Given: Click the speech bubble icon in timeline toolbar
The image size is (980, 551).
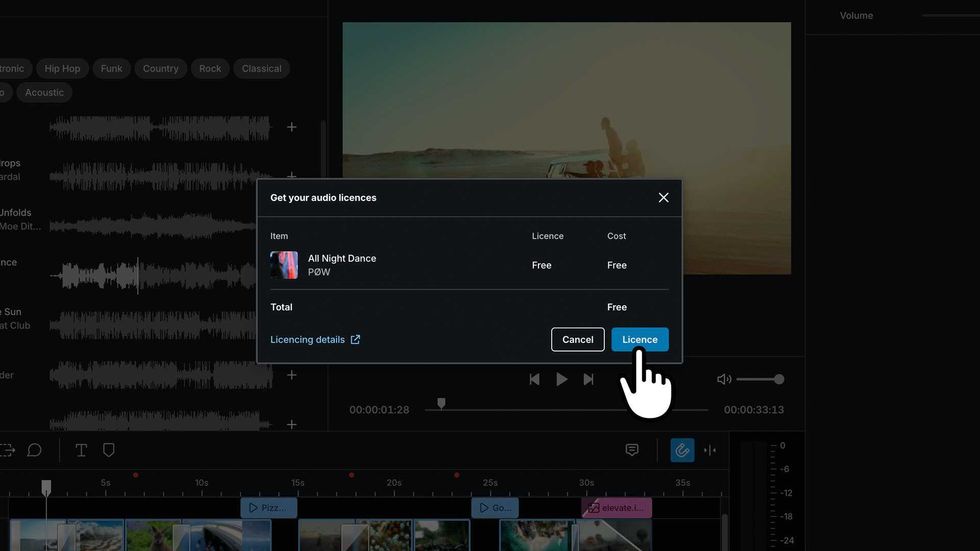Looking at the screenshot, I should tap(34, 450).
